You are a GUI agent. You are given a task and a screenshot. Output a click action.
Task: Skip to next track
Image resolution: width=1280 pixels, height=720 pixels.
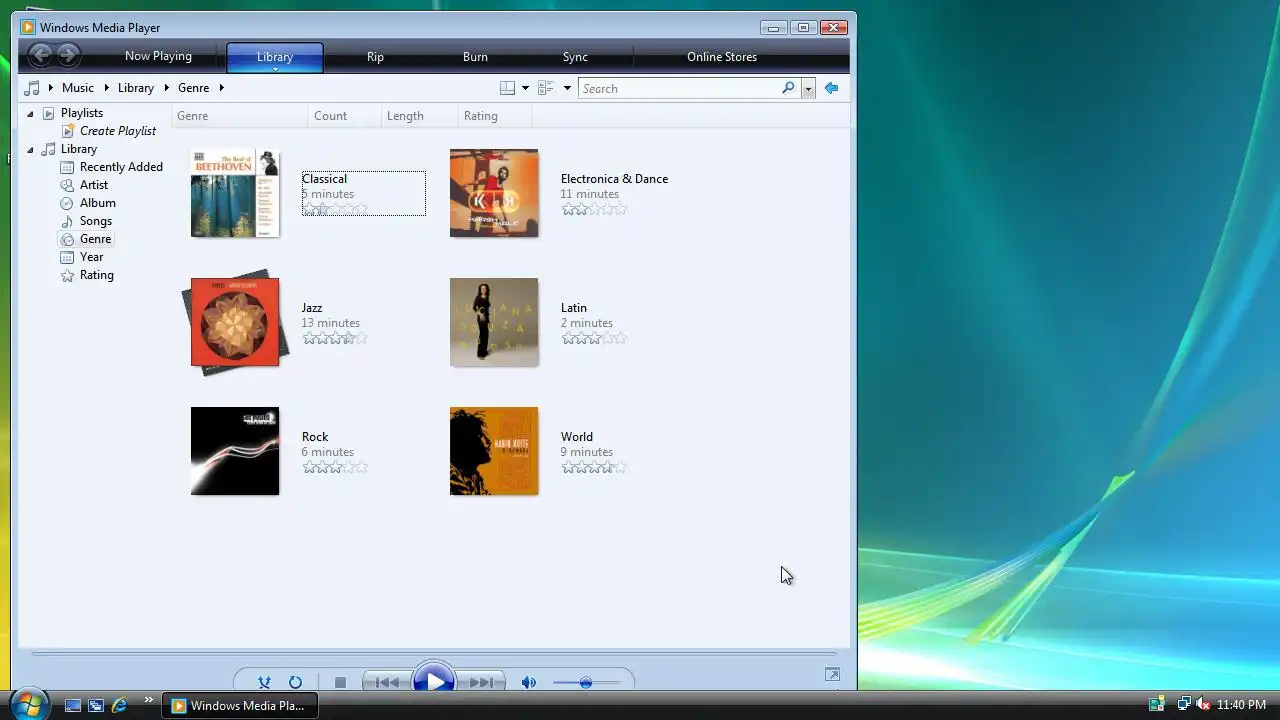(481, 682)
